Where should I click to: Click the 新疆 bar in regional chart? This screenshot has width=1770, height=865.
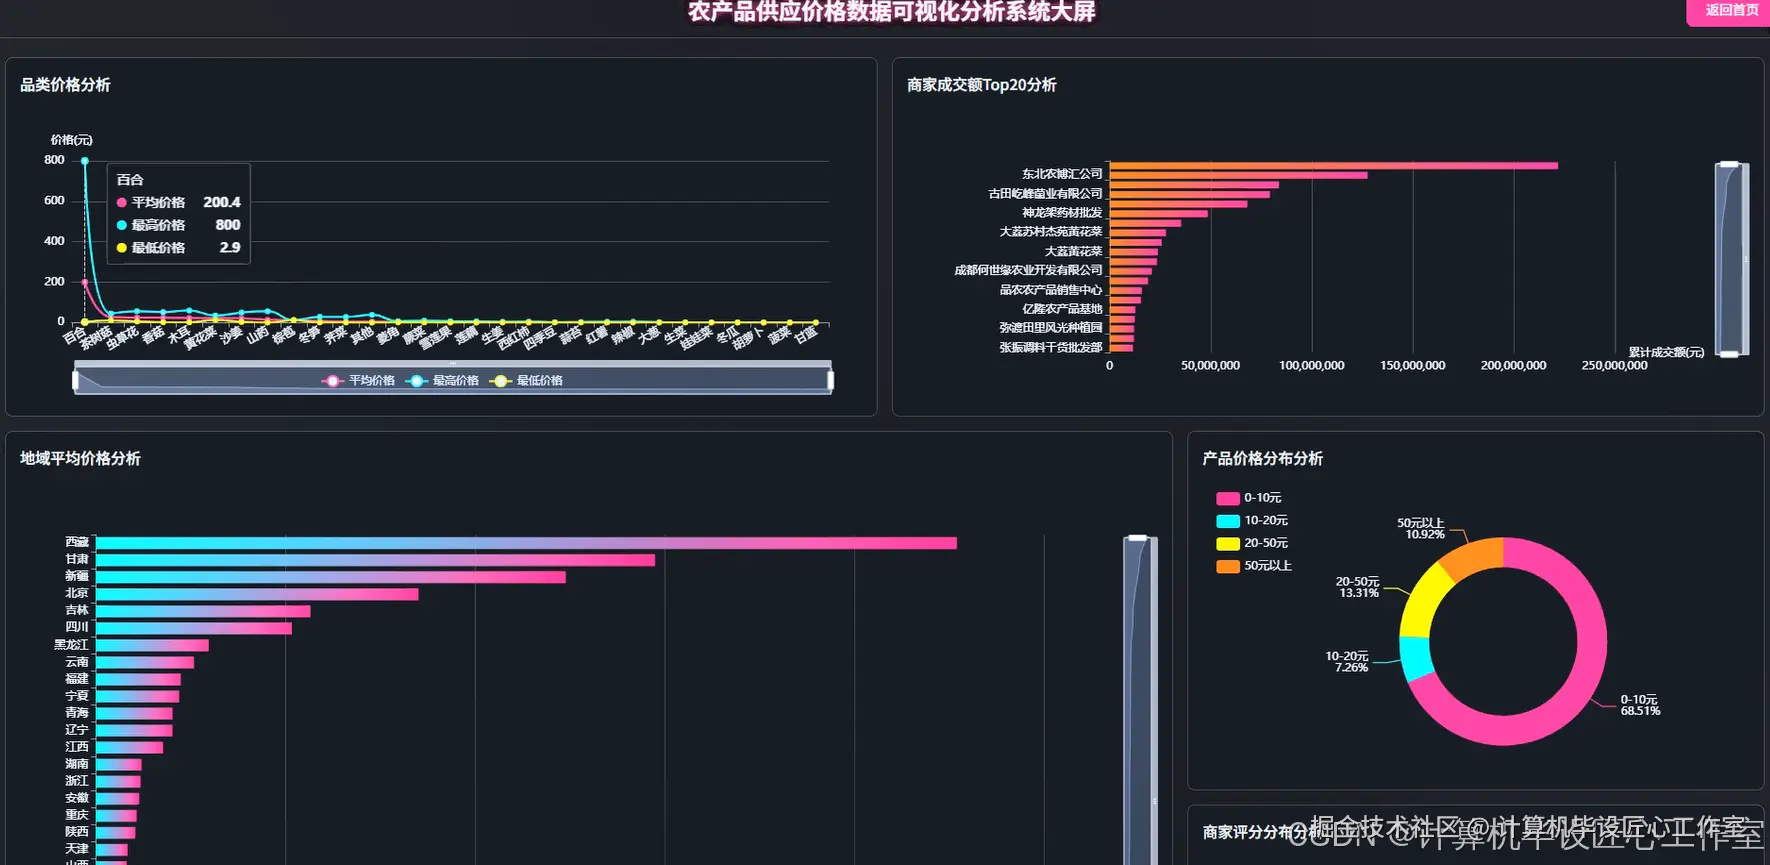pyautogui.click(x=330, y=577)
